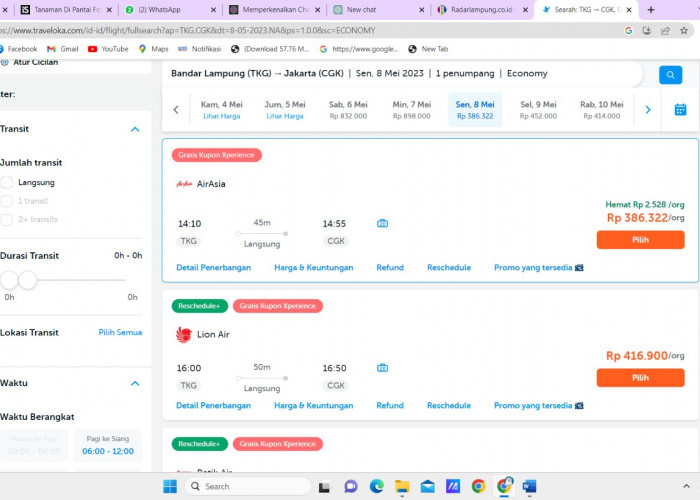Screen dimensions: 700x500
Task: Select Min, 7 Mei date tab
Action: tap(411, 110)
